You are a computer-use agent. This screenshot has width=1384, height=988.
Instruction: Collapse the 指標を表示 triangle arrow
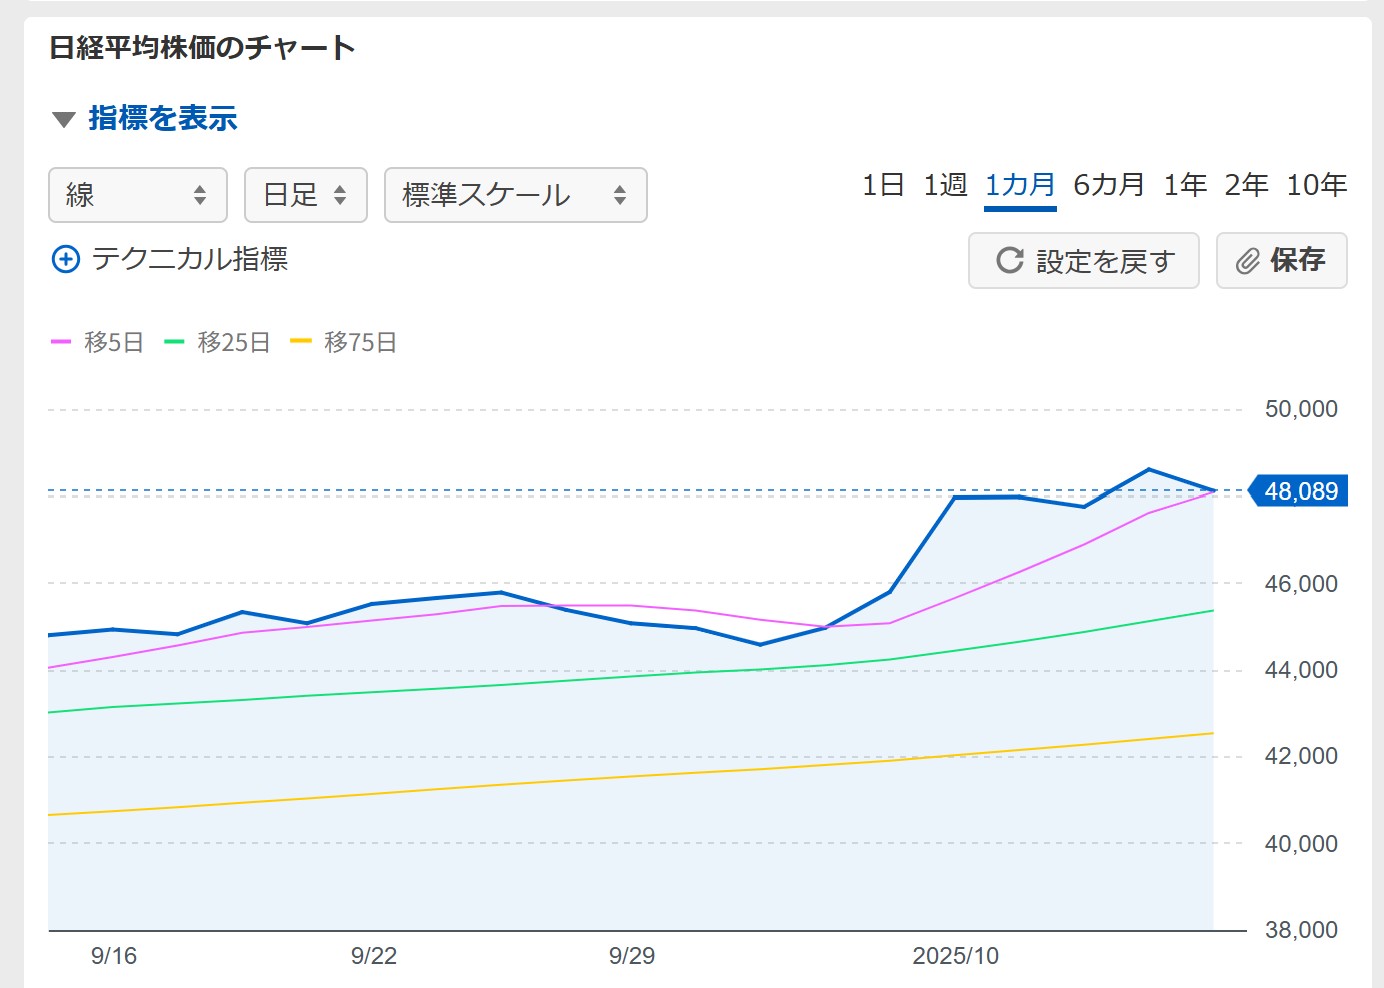[64, 120]
